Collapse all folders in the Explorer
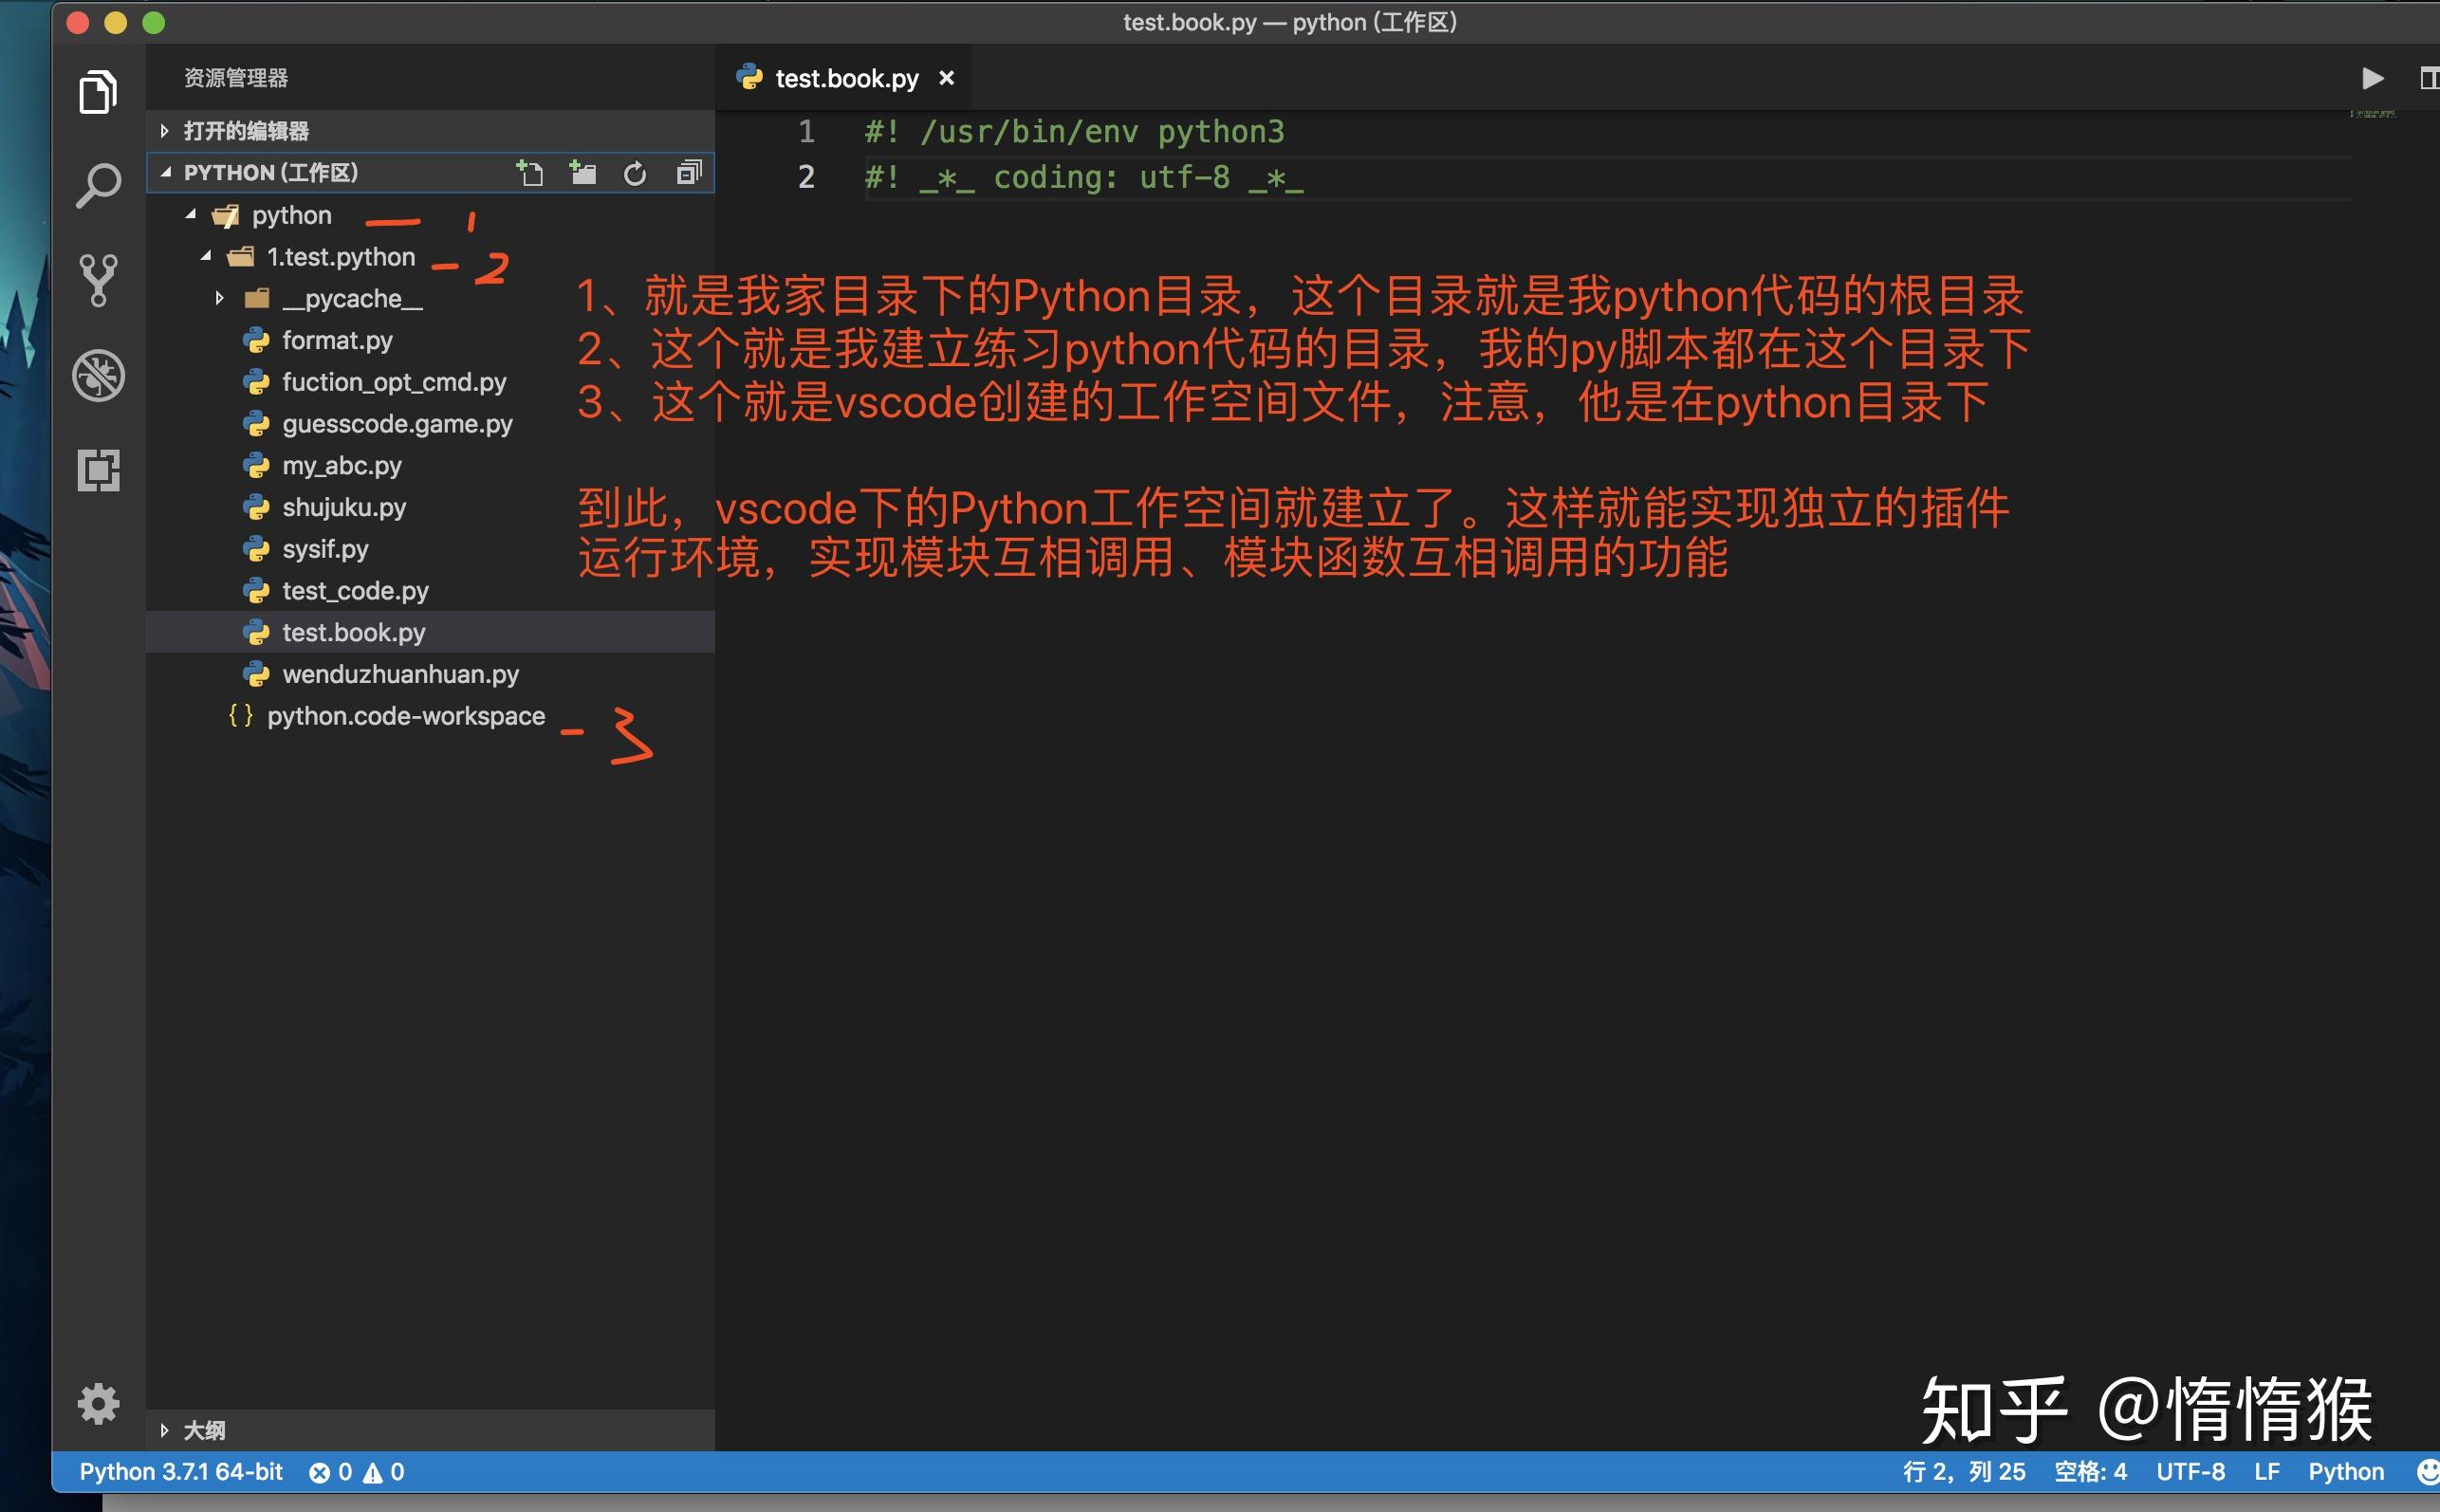Screen dimensions: 2440x1512 click(x=688, y=172)
